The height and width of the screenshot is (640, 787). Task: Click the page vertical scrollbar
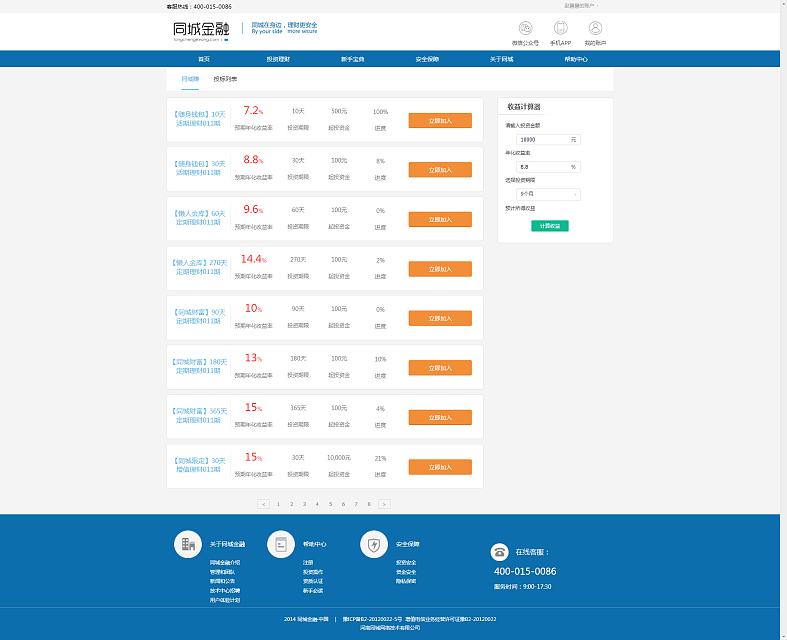783,320
